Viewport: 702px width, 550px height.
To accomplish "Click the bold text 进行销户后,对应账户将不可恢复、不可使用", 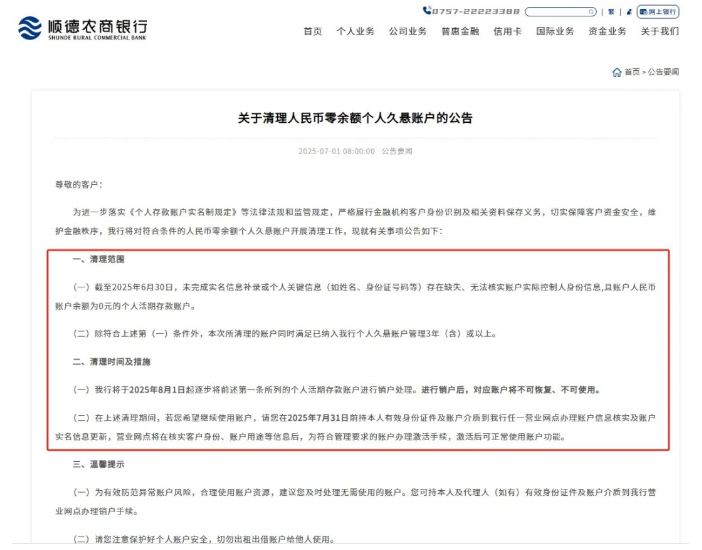I will point(510,390).
